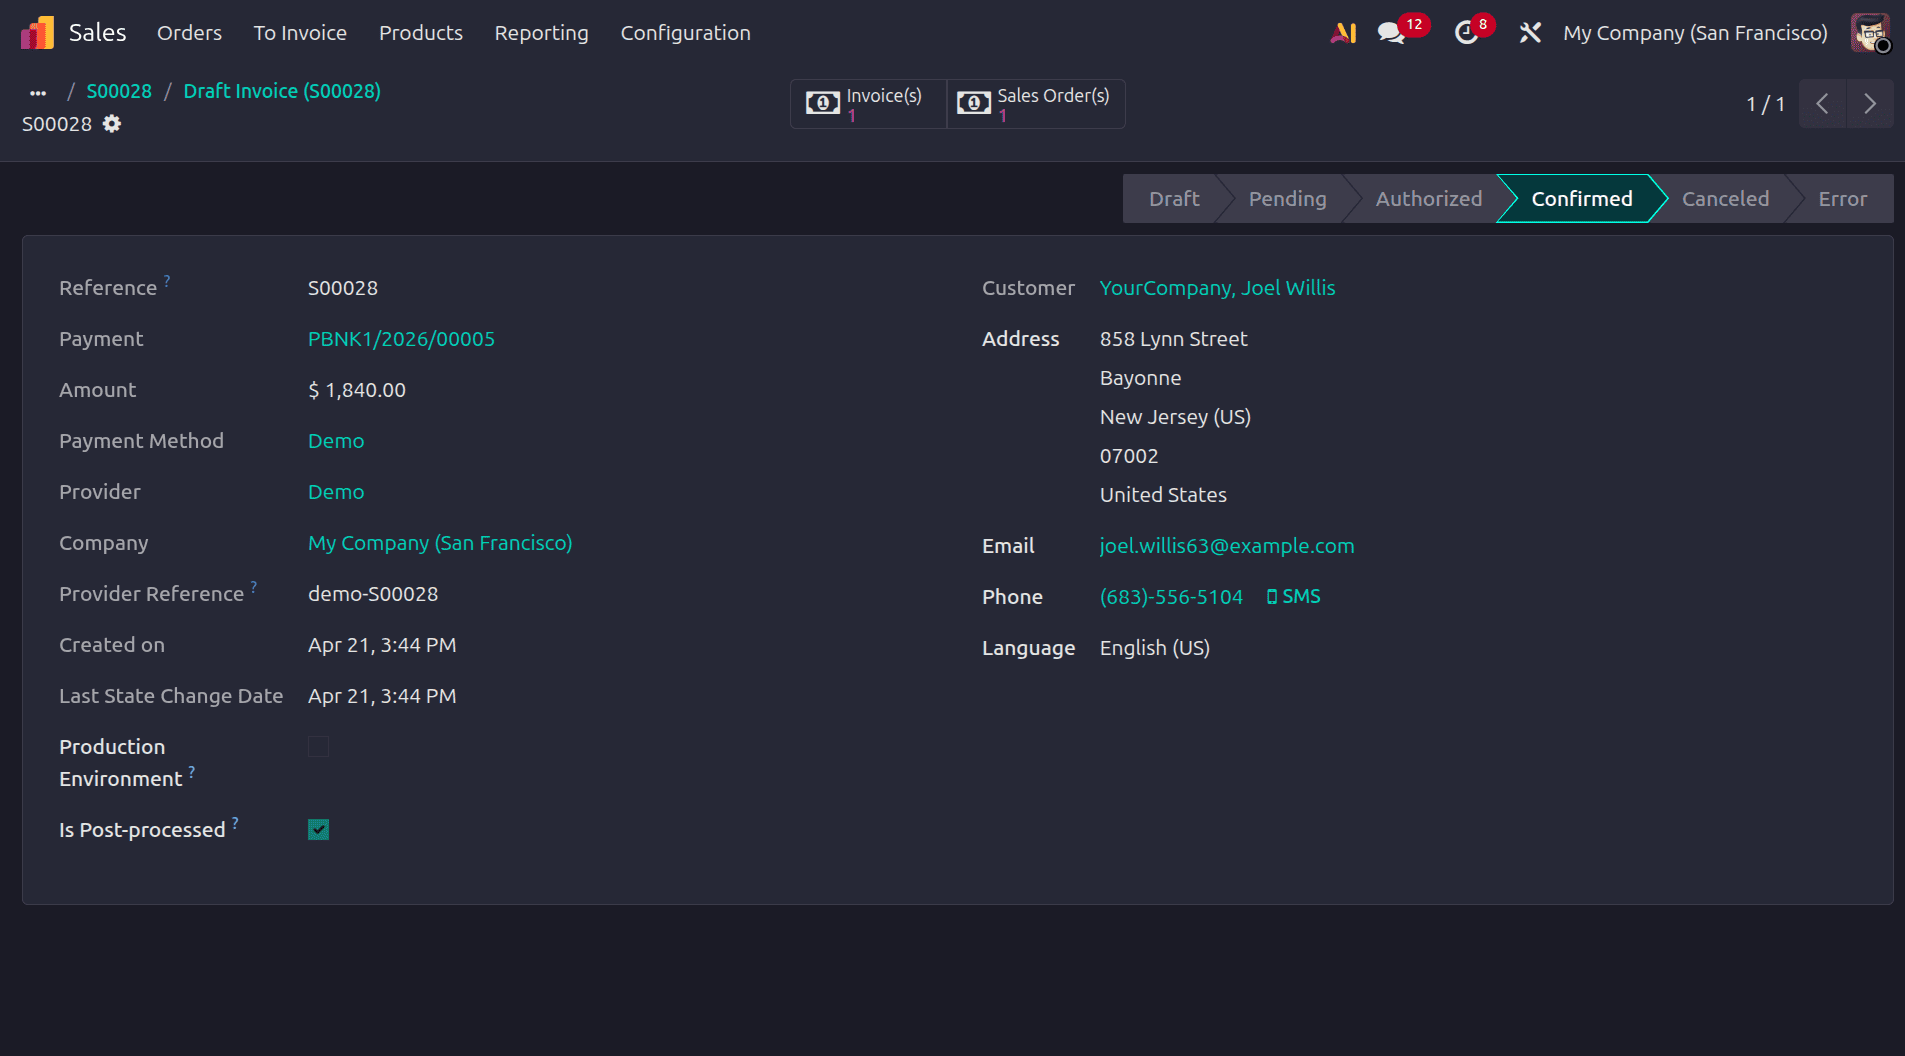This screenshot has height=1056, width=1905.
Task: Click the joel.willis63@example.com email link
Action: (x=1227, y=546)
